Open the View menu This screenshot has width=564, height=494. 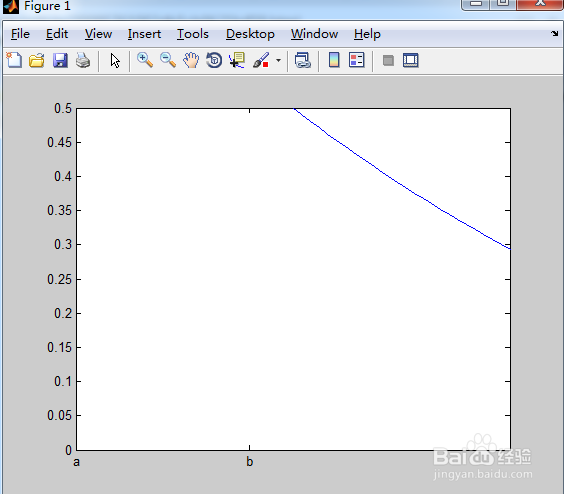pos(98,34)
